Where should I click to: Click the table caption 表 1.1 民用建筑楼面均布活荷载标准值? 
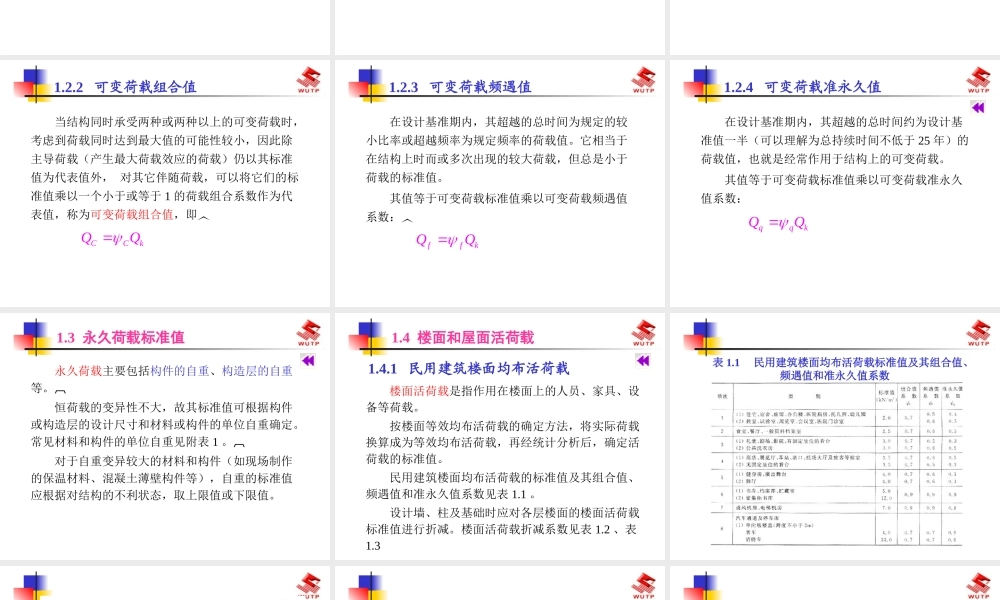(x=841, y=369)
